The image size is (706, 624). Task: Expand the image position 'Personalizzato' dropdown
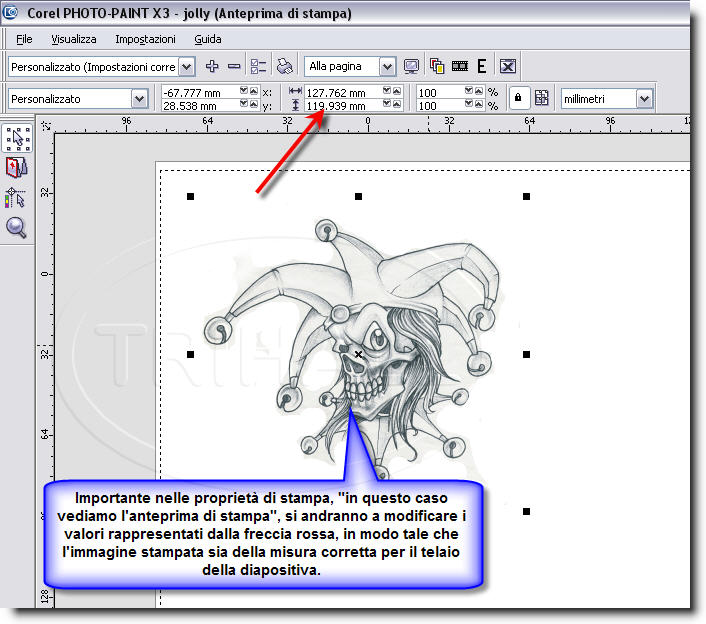140,99
